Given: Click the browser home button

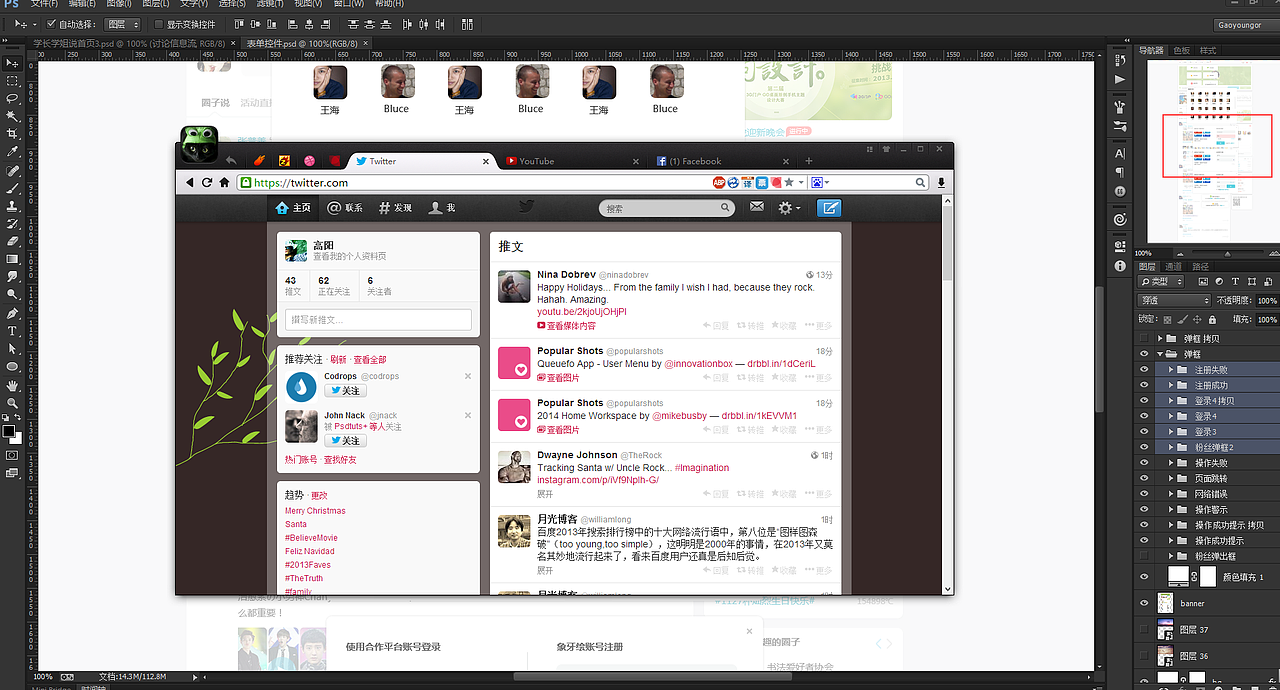Looking at the screenshot, I should coord(225,182).
